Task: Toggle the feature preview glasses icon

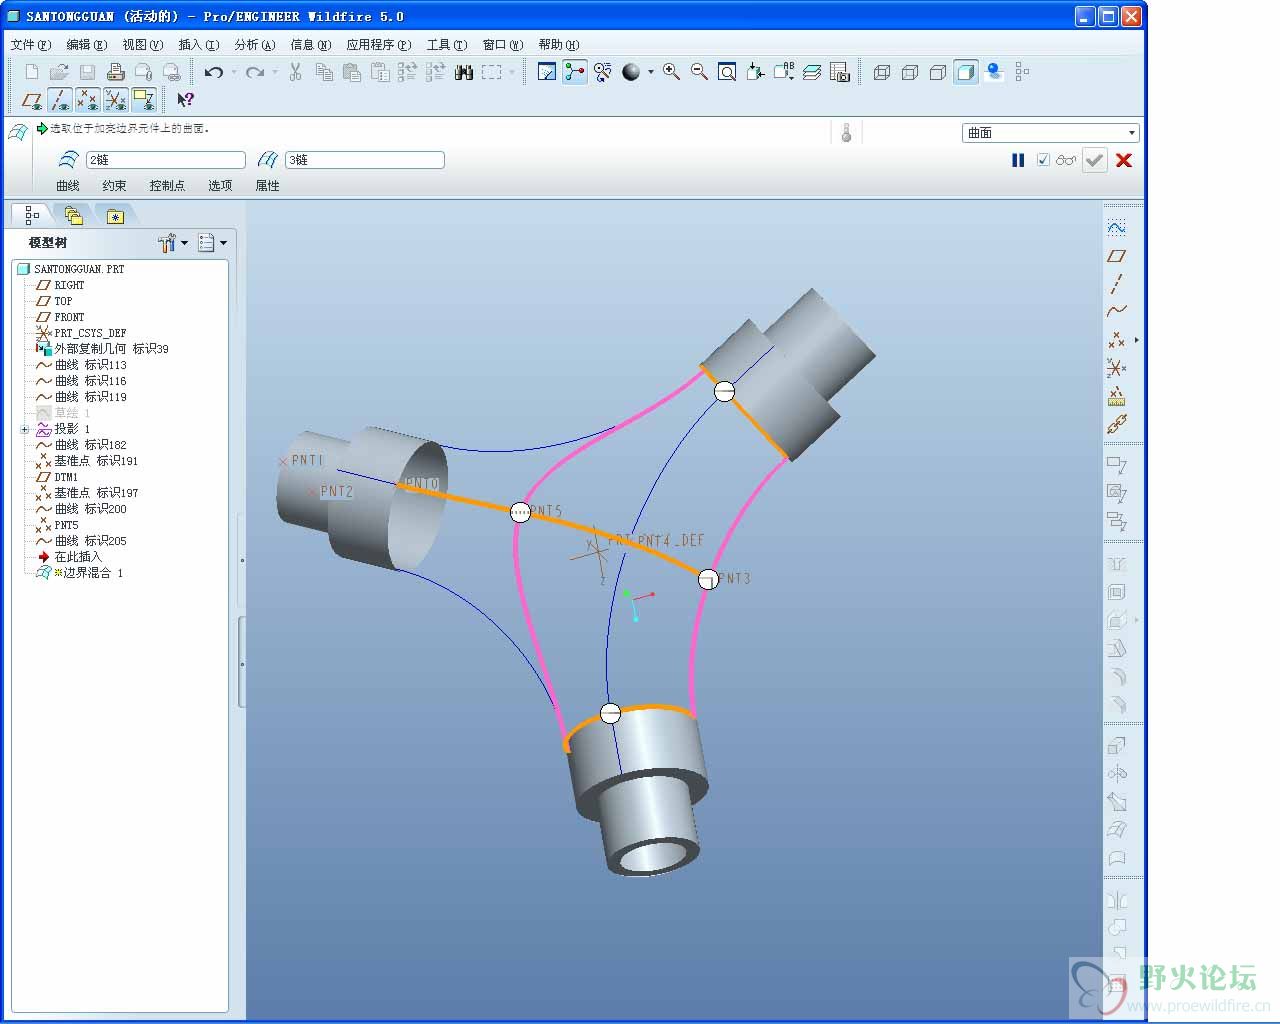Action: point(1067,160)
